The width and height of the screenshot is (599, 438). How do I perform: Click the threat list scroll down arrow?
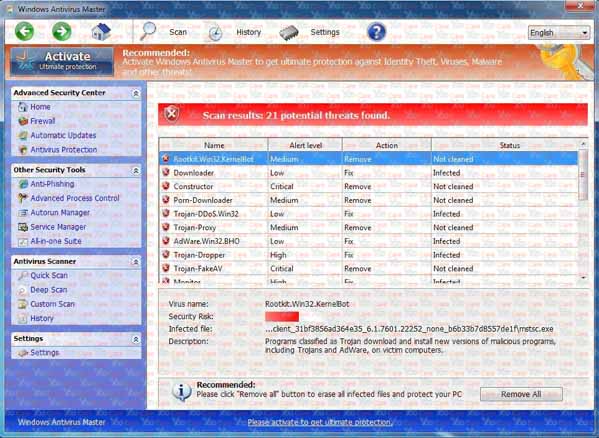pos(583,278)
